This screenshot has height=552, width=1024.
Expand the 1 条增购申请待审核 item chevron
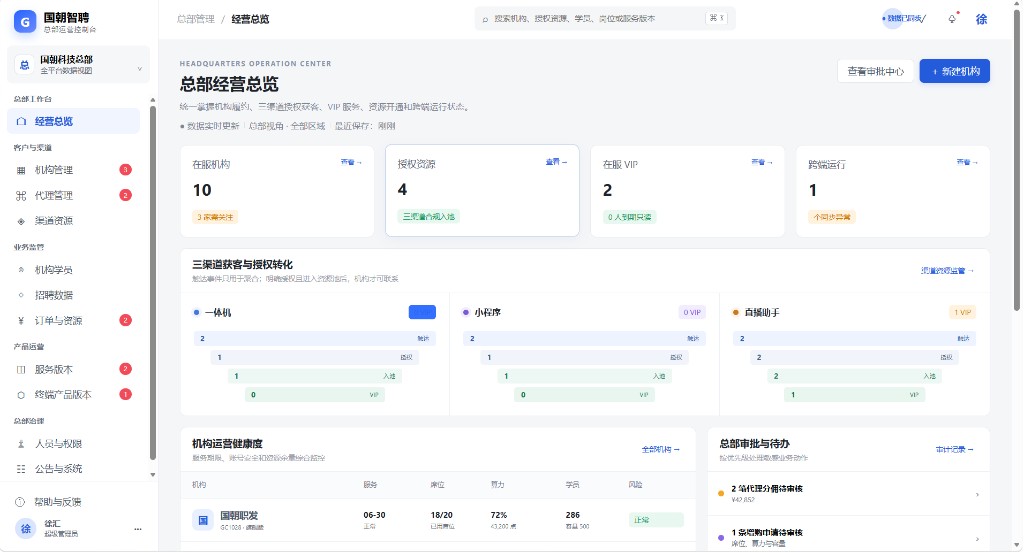977,539
